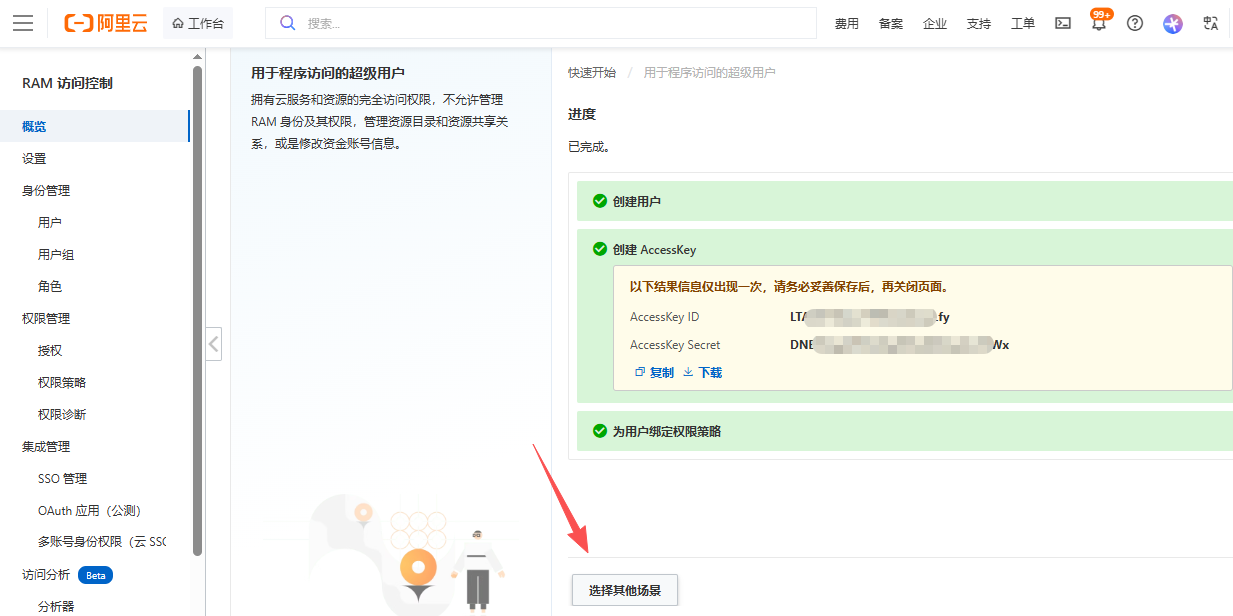Go to 快速开始 breadcrumb link
This screenshot has width=1233, height=616.
point(592,73)
